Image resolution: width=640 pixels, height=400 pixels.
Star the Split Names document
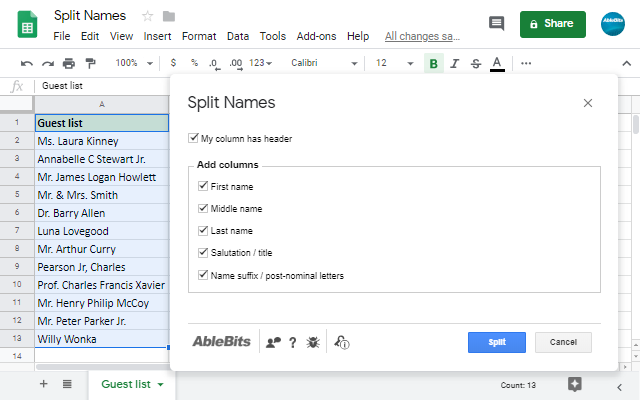(147, 16)
